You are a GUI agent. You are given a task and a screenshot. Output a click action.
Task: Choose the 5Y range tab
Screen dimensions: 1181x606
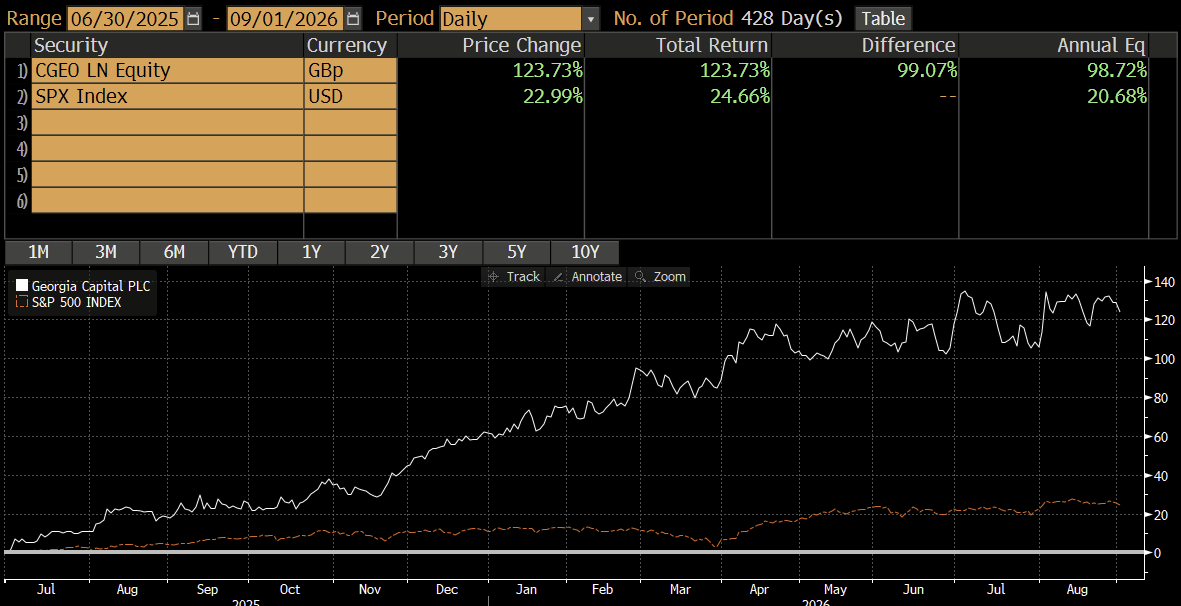516,252
